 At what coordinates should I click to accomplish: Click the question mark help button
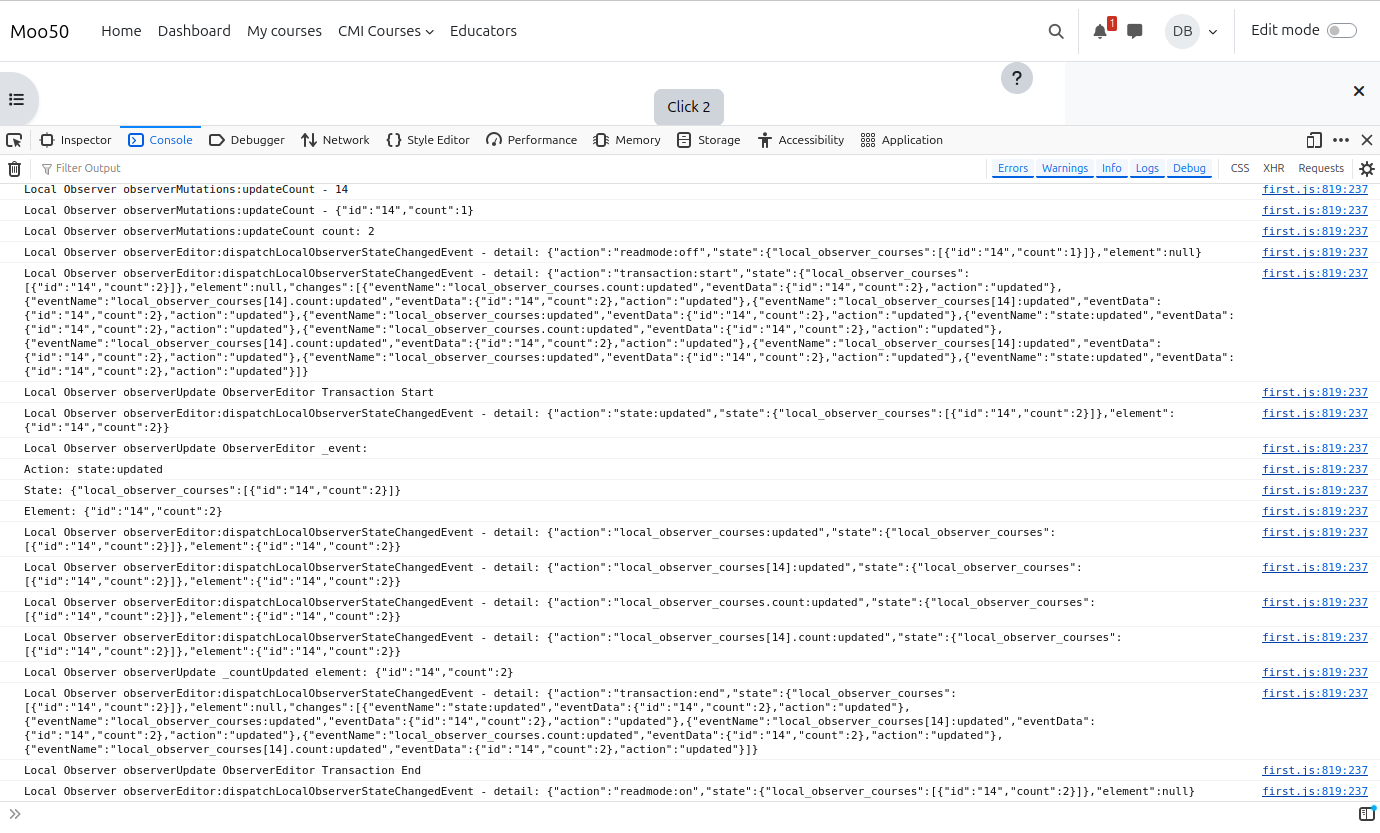tap(1016, 78)
